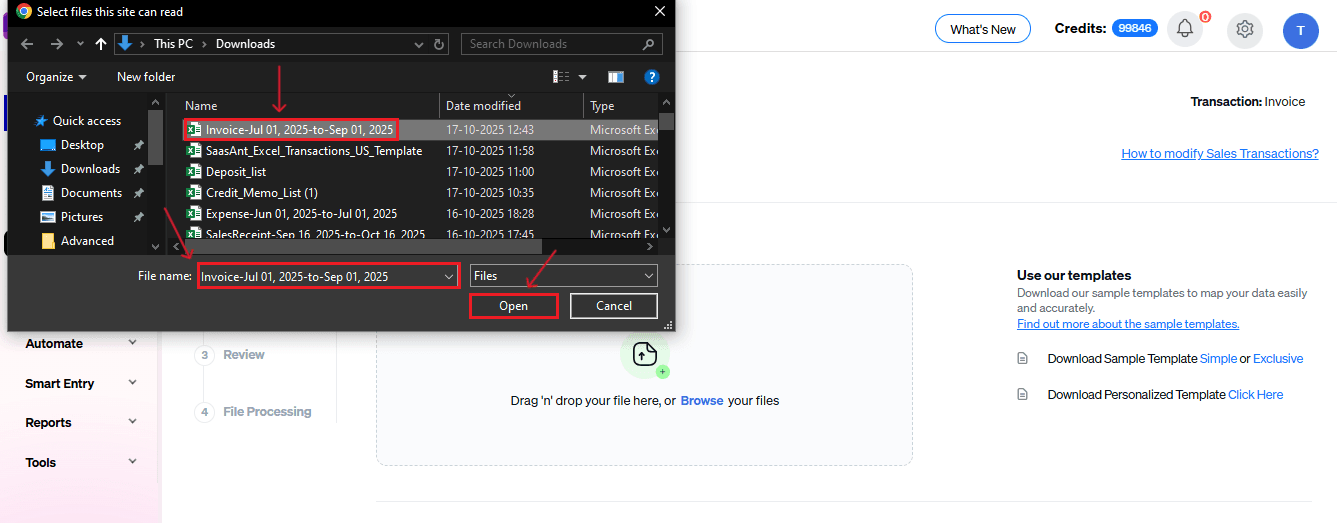Click the refresh icon in address bar
1337x523 pixels.
click(440, 44)
